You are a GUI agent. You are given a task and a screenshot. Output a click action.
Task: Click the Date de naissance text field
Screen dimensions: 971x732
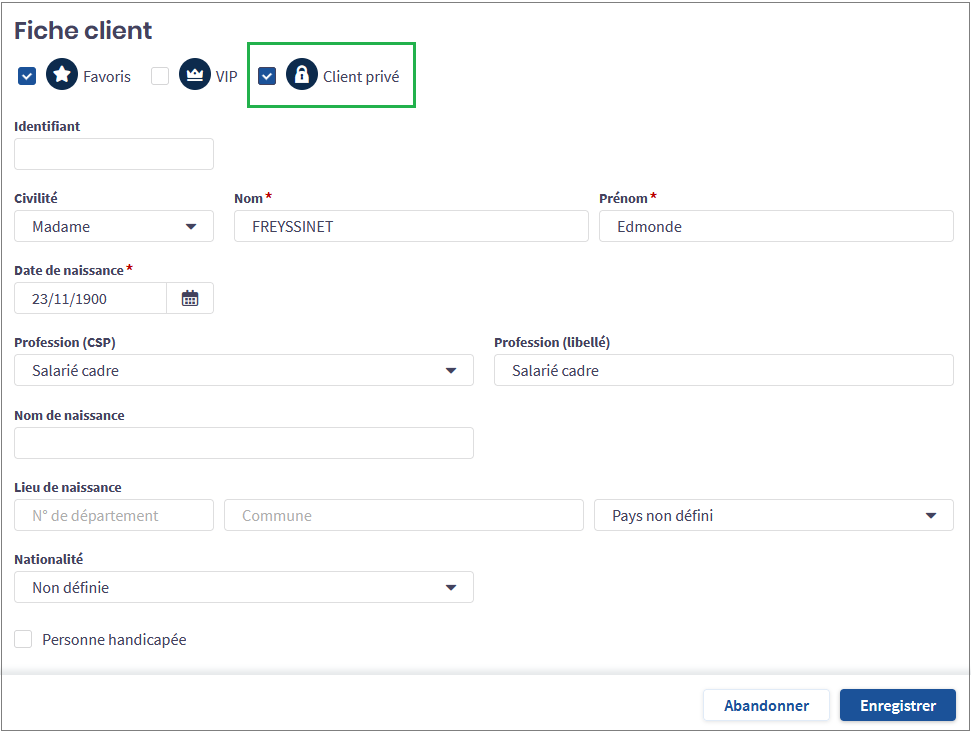90,298
